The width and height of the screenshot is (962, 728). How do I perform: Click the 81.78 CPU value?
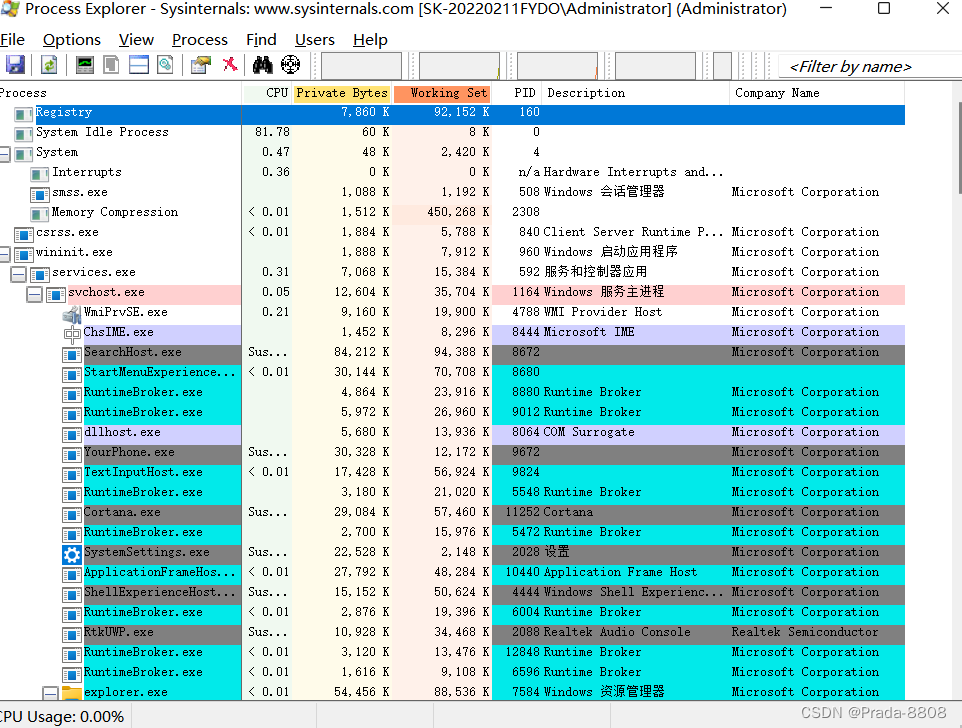[272, 132]
